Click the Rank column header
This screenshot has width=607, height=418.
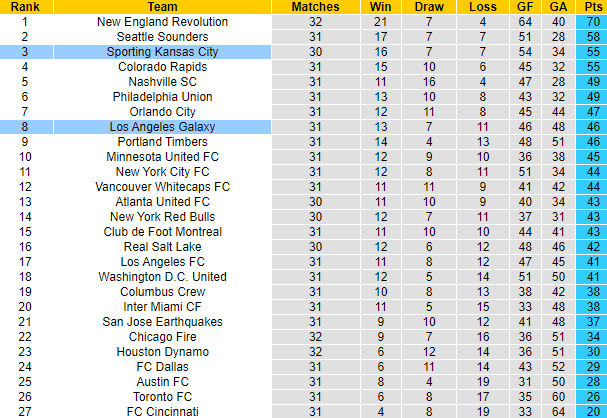[x=25, y=7]
